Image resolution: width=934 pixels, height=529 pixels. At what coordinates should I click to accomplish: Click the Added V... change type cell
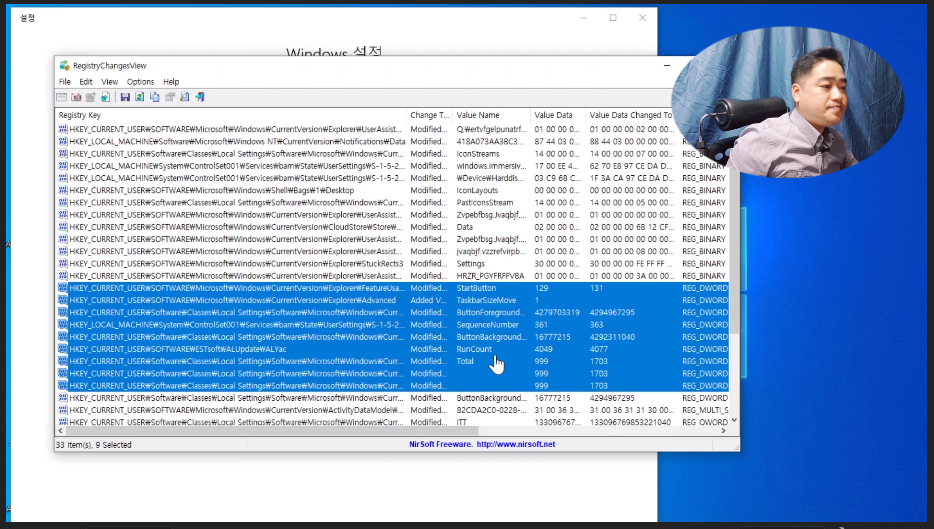428,300
